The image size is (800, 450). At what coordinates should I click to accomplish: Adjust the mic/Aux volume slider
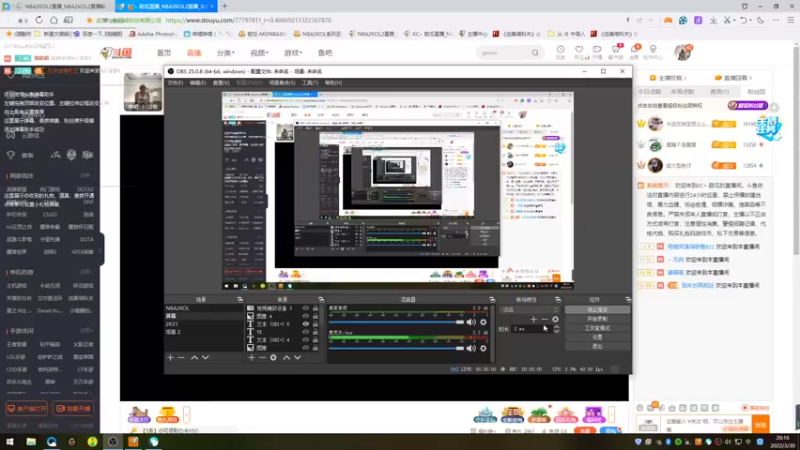click(396, 348)
